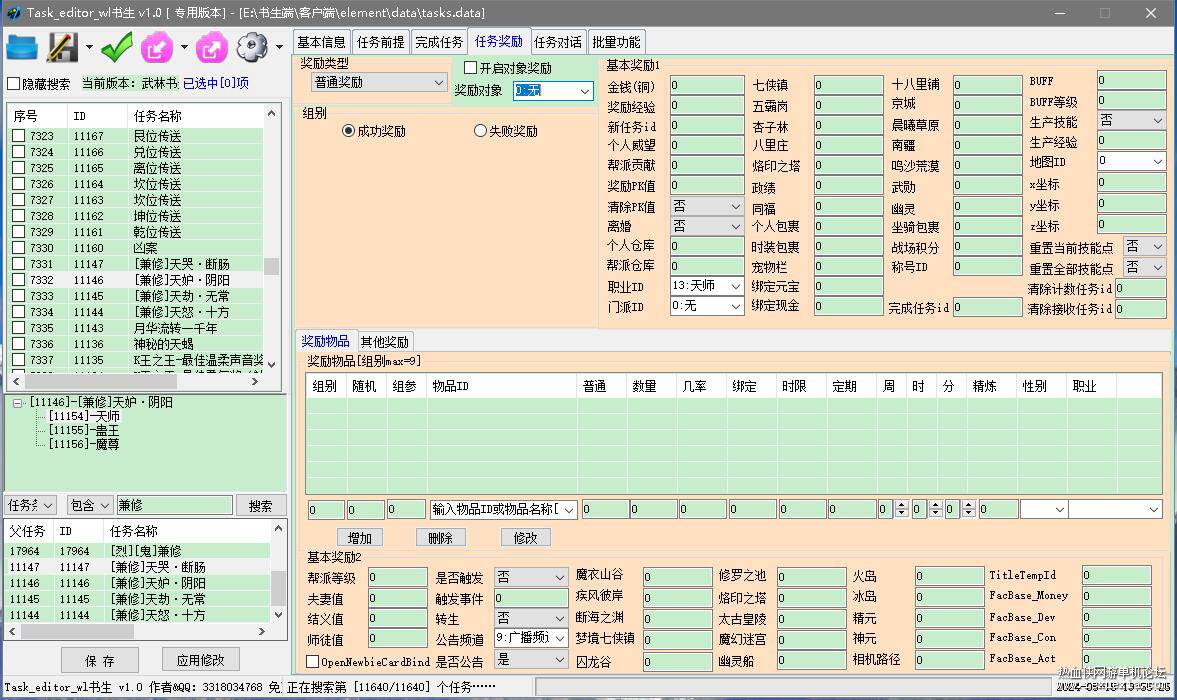Switch to the 批量功能 tab
The height and width of the screenshot is (700, 1177).
point(616,42)
